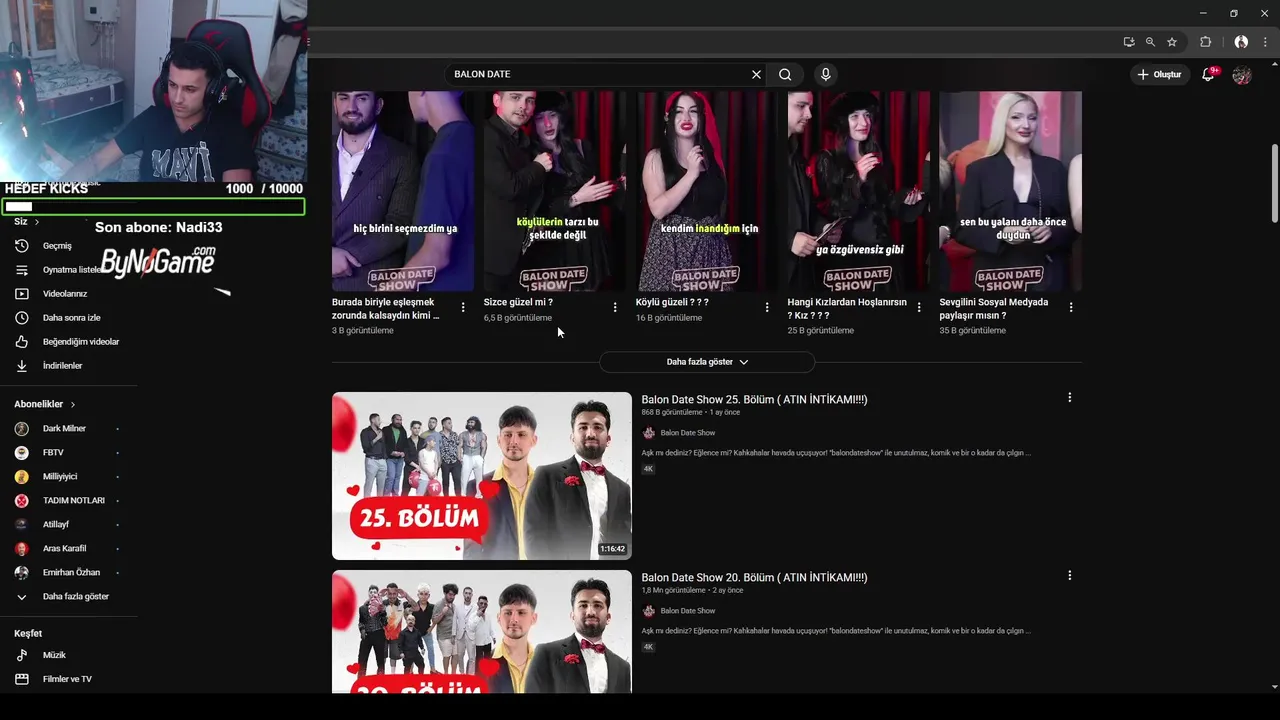This screenshot has width=1280, height=720.
Task: Click Balon Date Show avatar under 25. Bölüm
Action: click(648, 433)
